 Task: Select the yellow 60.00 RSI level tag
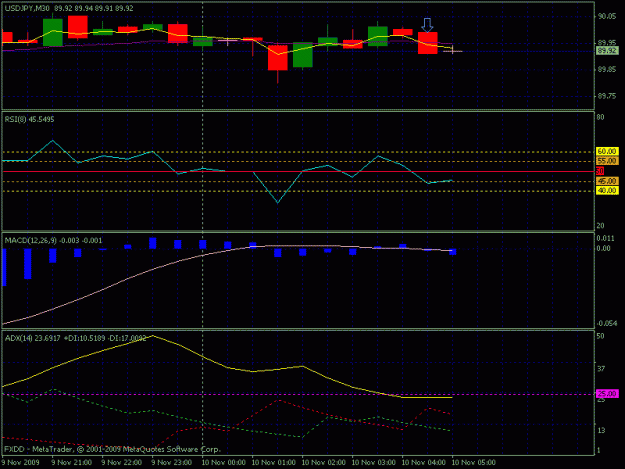(x=607, y=151)
